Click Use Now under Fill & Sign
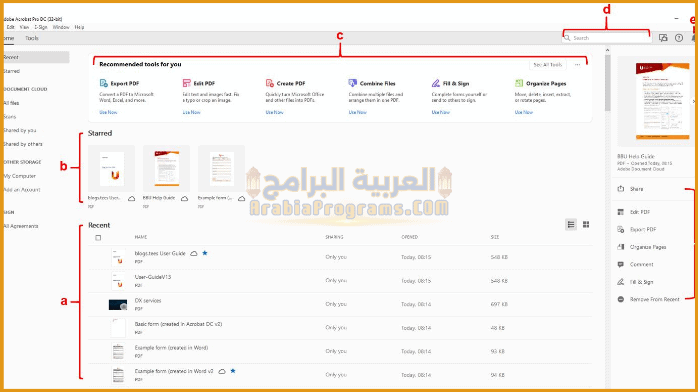The height and width of the screenshot is (392, 698). pos(441,113)
